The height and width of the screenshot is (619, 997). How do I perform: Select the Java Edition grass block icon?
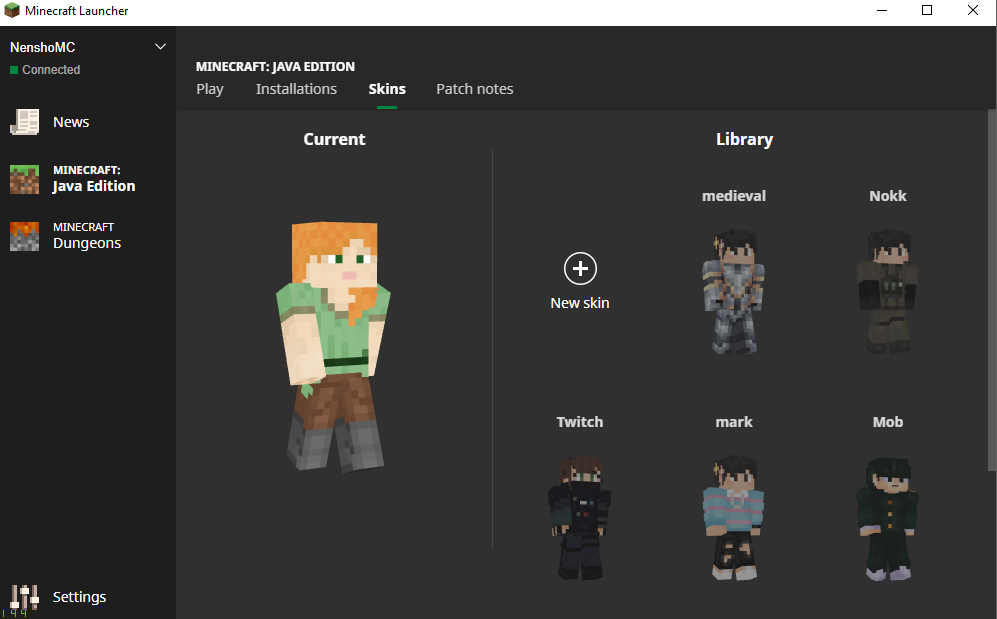click(24, 179)
